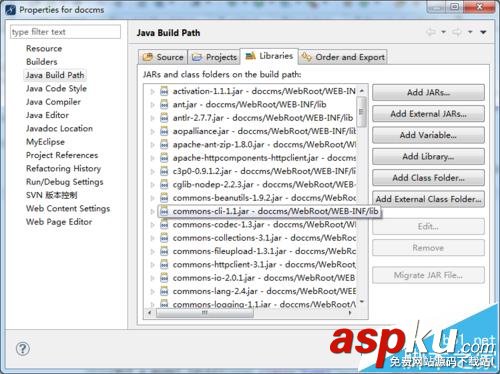Click the scroll-up arrow of jar list
Image resolution: width=500 pixels, height=374 pixels.
pyautogui.click(x=362, y=90)
